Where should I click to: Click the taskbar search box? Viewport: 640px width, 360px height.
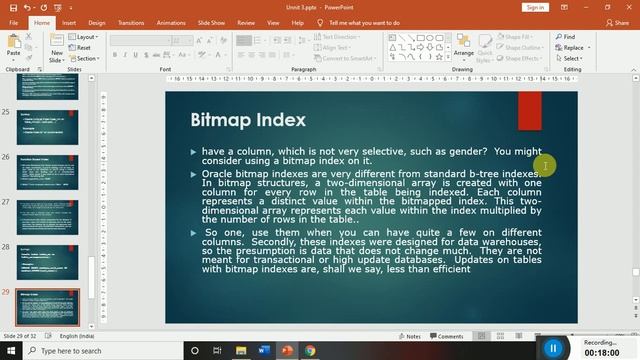103,351
